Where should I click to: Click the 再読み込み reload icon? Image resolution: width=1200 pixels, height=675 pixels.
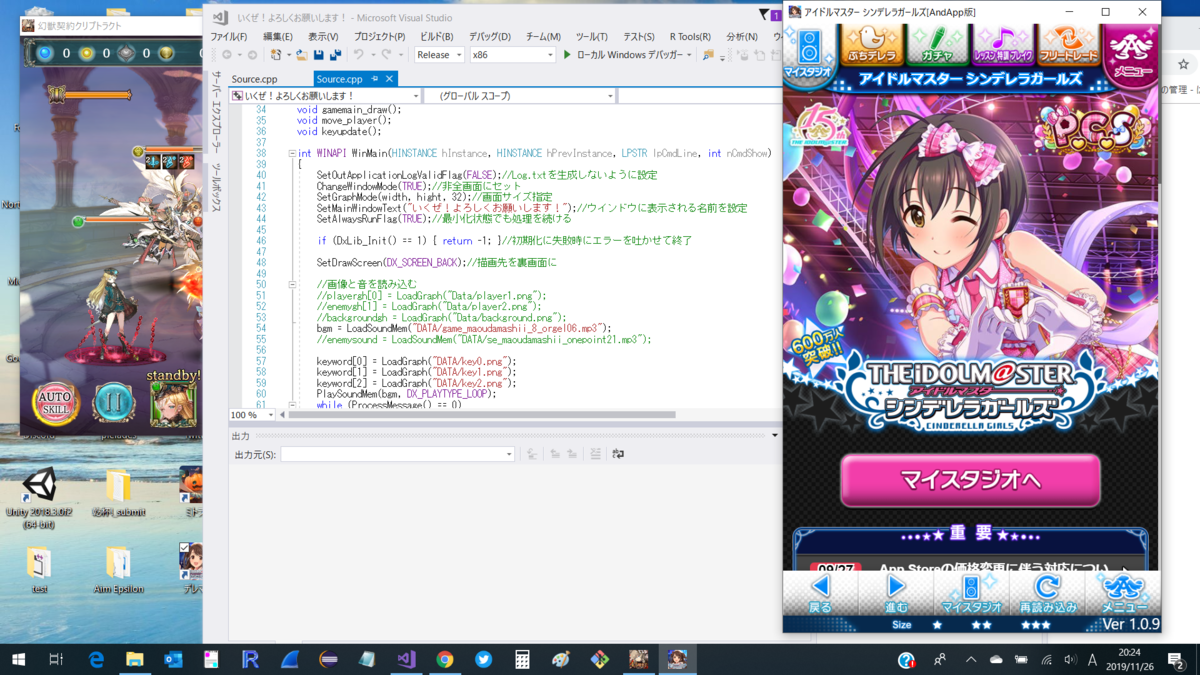tap(1047, 592)
